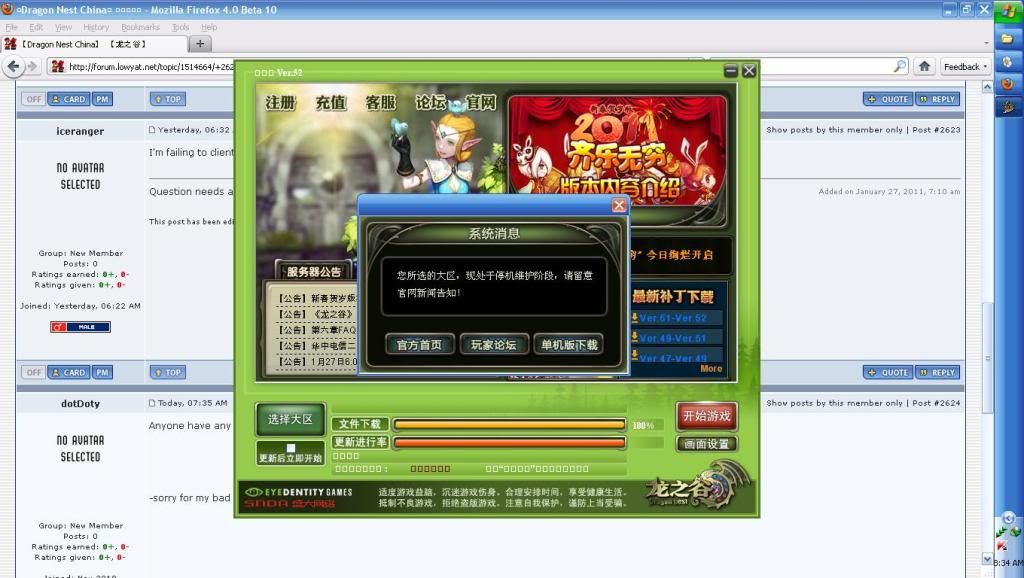Image resolution: width=1024 pixels, height=578 pixels.
Task: Expand the patch list via the More link
Action: click(x=712, y=368)
